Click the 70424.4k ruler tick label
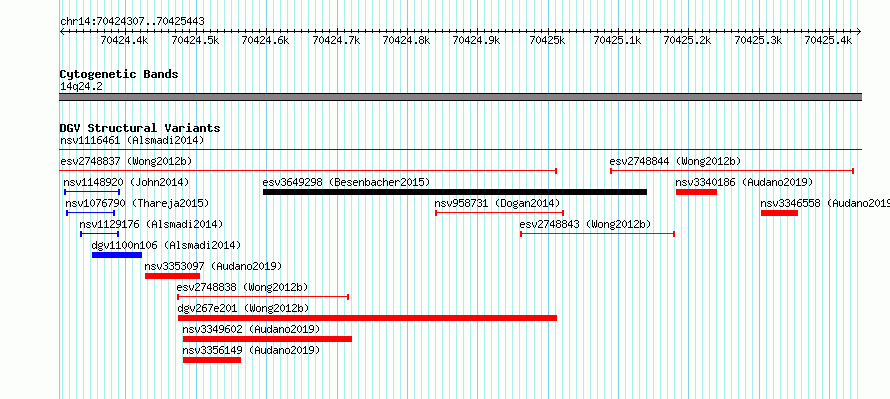 click(124, 40)
